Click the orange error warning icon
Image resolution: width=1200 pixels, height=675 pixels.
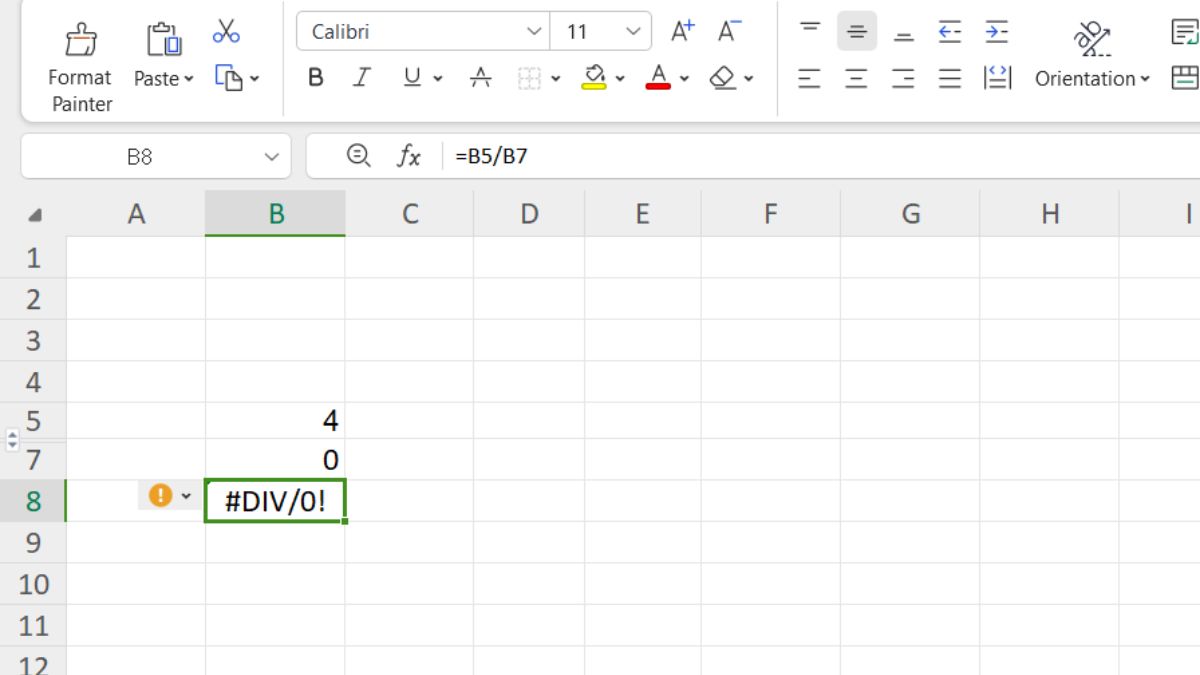(160, 495)
